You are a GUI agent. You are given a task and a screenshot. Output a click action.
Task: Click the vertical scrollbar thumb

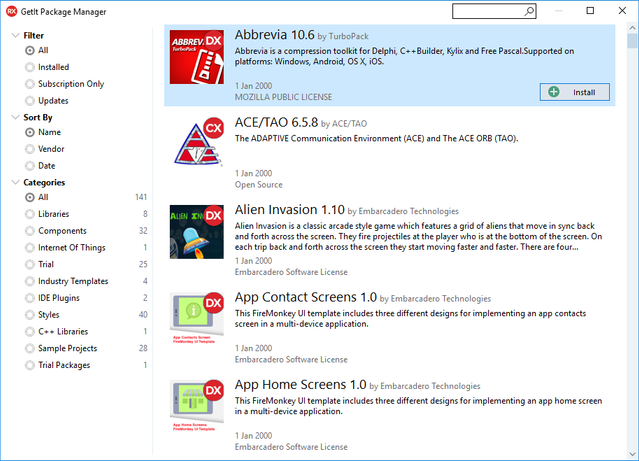[x=632, y=42]
